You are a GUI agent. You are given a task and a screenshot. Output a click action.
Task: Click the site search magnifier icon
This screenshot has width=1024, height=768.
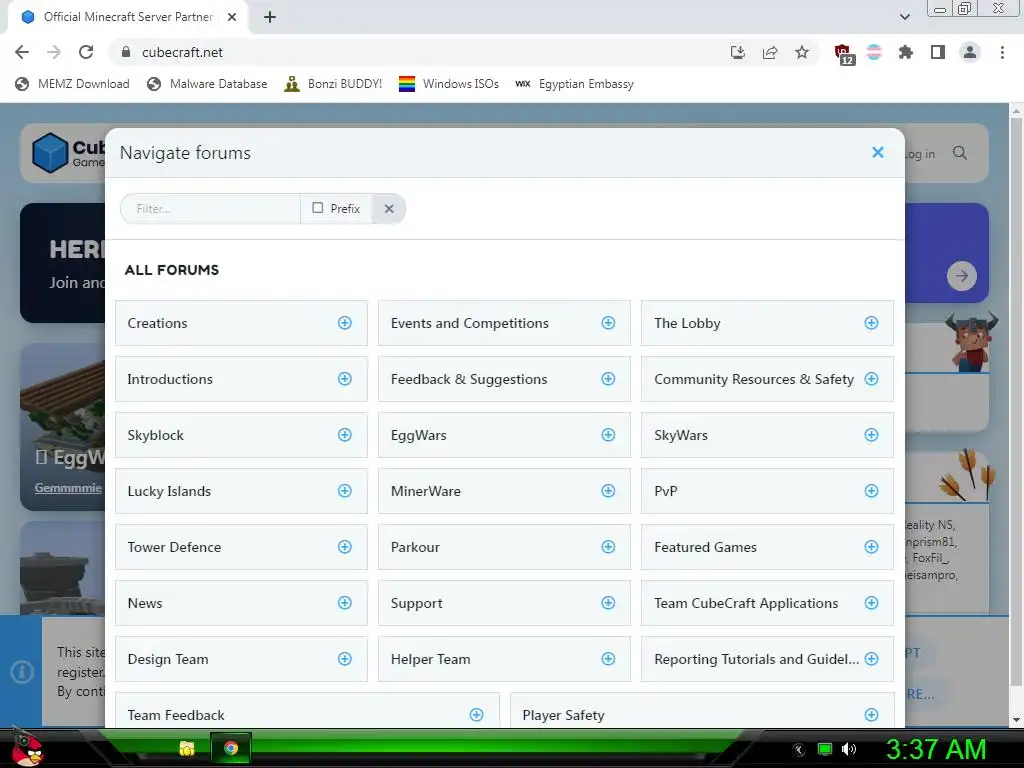pos(959,153)
